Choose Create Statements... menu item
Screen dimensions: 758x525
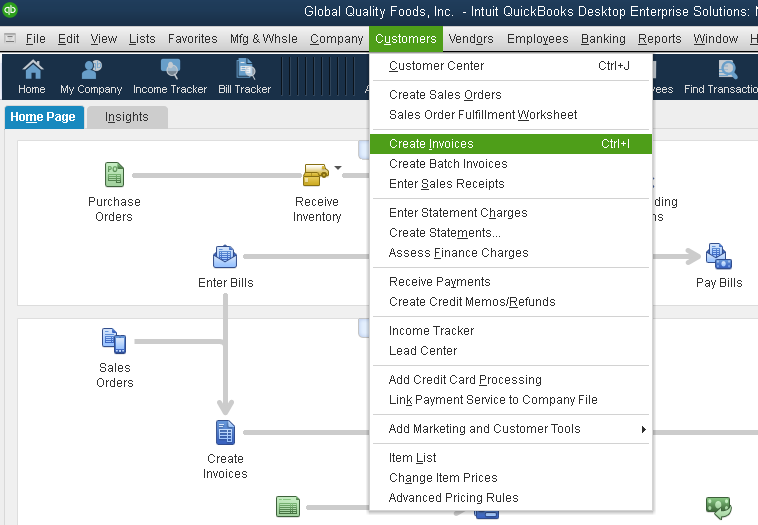tap(511, 233)
